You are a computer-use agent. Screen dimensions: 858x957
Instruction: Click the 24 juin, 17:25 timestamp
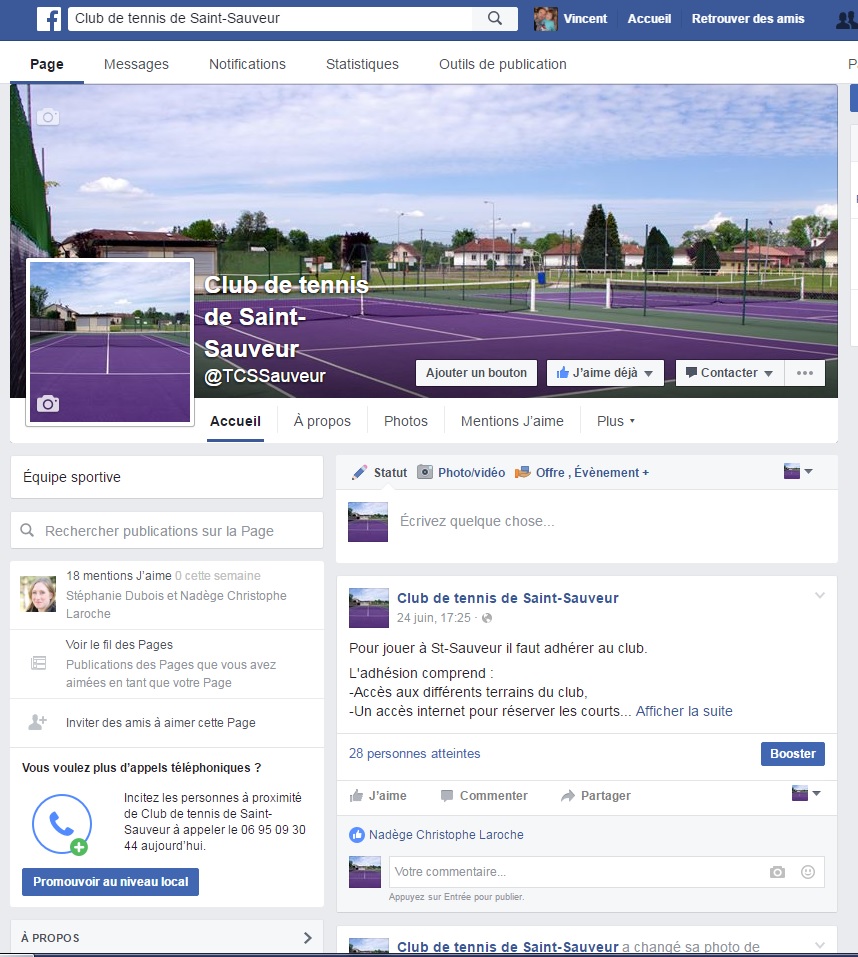click(x=434, y=618)
